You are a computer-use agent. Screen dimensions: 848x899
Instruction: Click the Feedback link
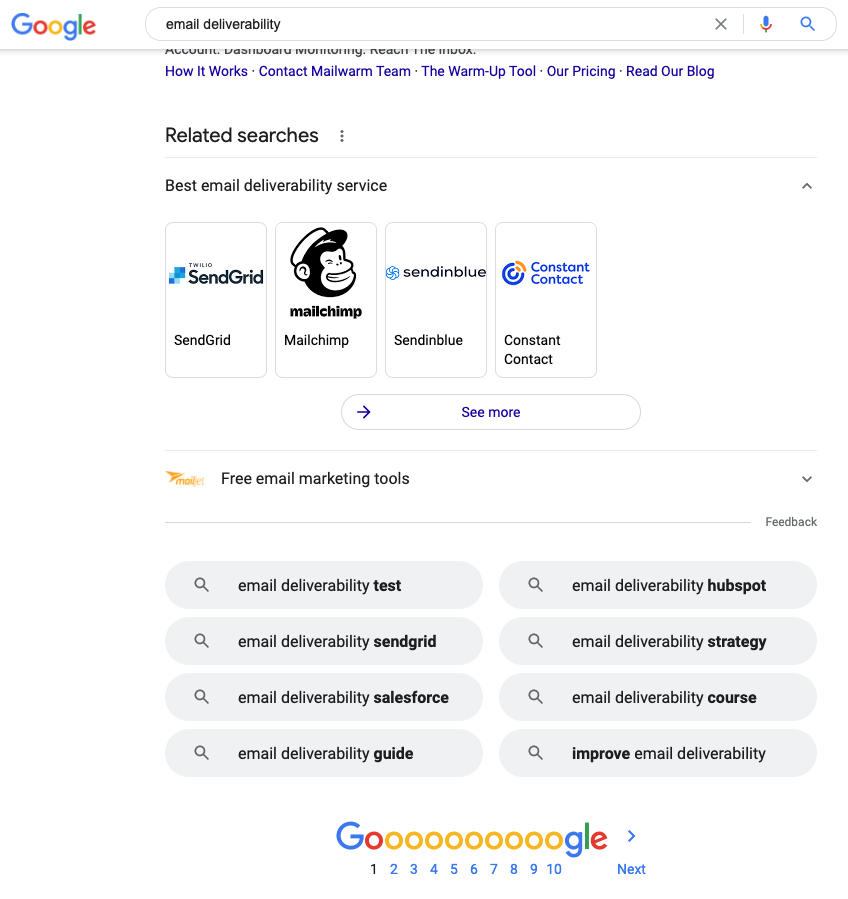(790, 521)
